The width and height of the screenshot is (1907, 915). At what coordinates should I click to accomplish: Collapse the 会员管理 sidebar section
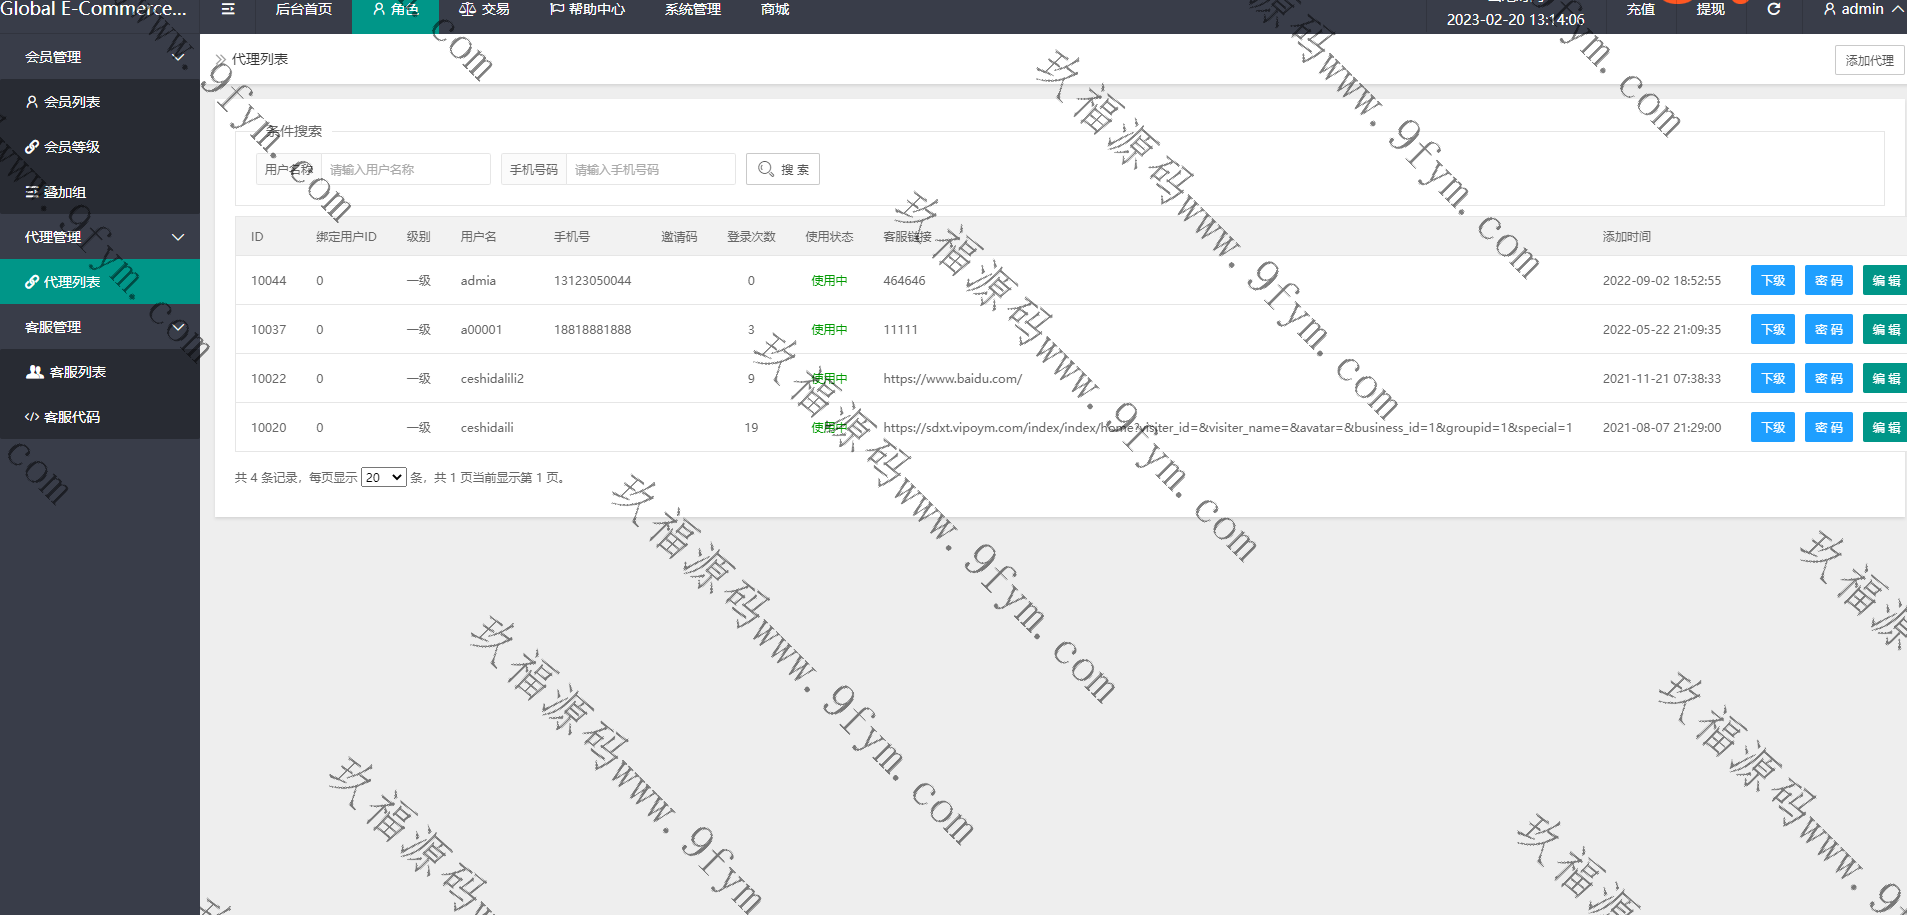pyautogui.click(x=100, y=57)
